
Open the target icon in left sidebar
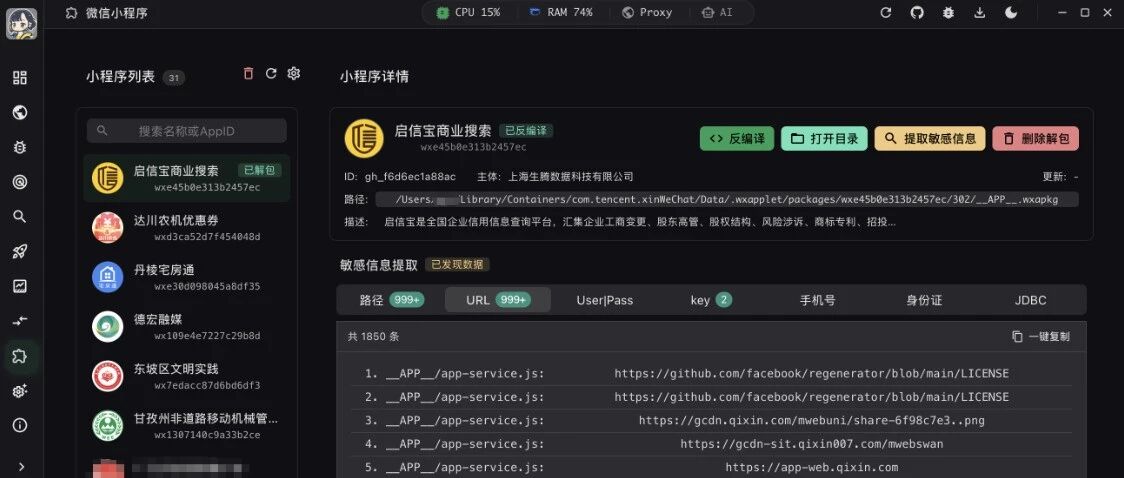click(20, 182)
